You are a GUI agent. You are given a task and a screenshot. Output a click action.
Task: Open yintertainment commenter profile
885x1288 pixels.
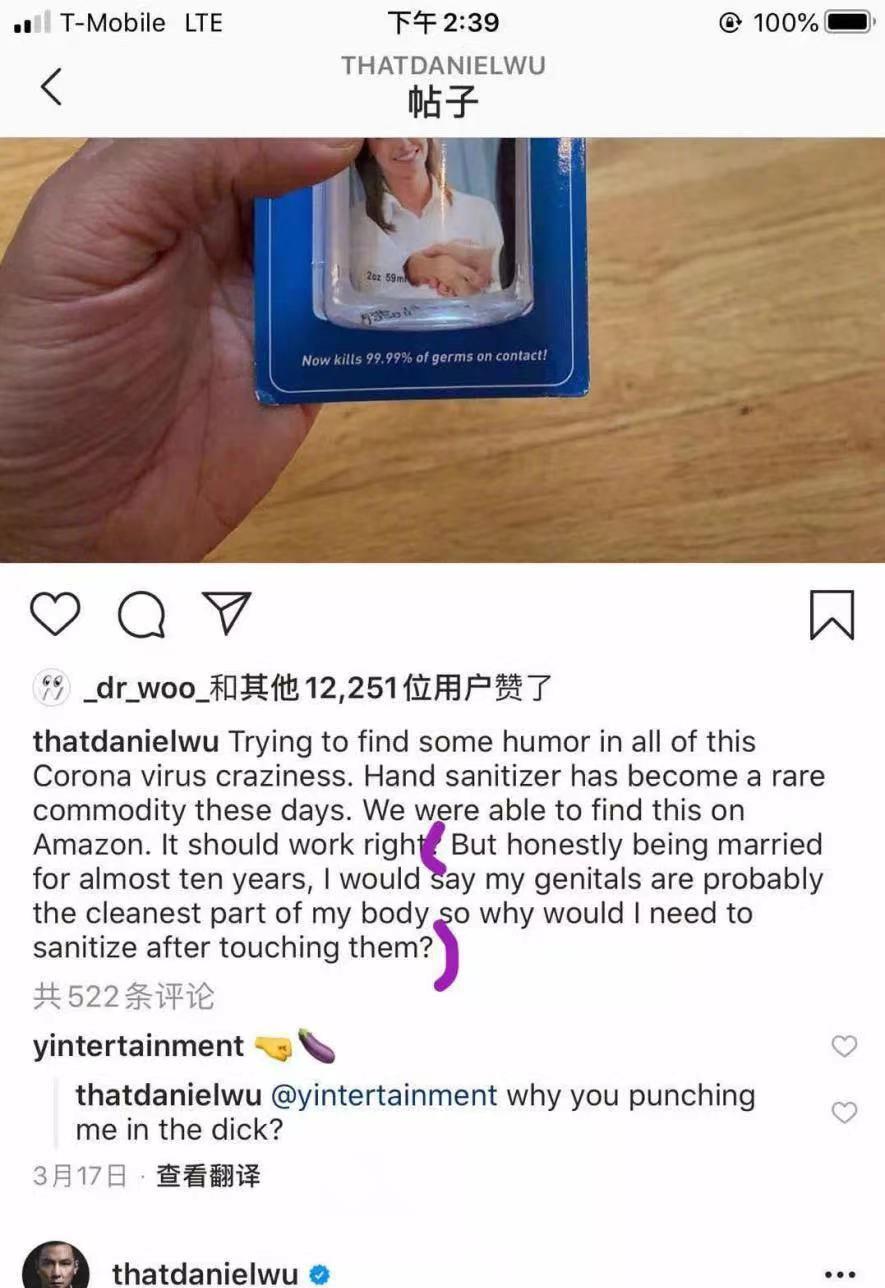[138, 1046]
